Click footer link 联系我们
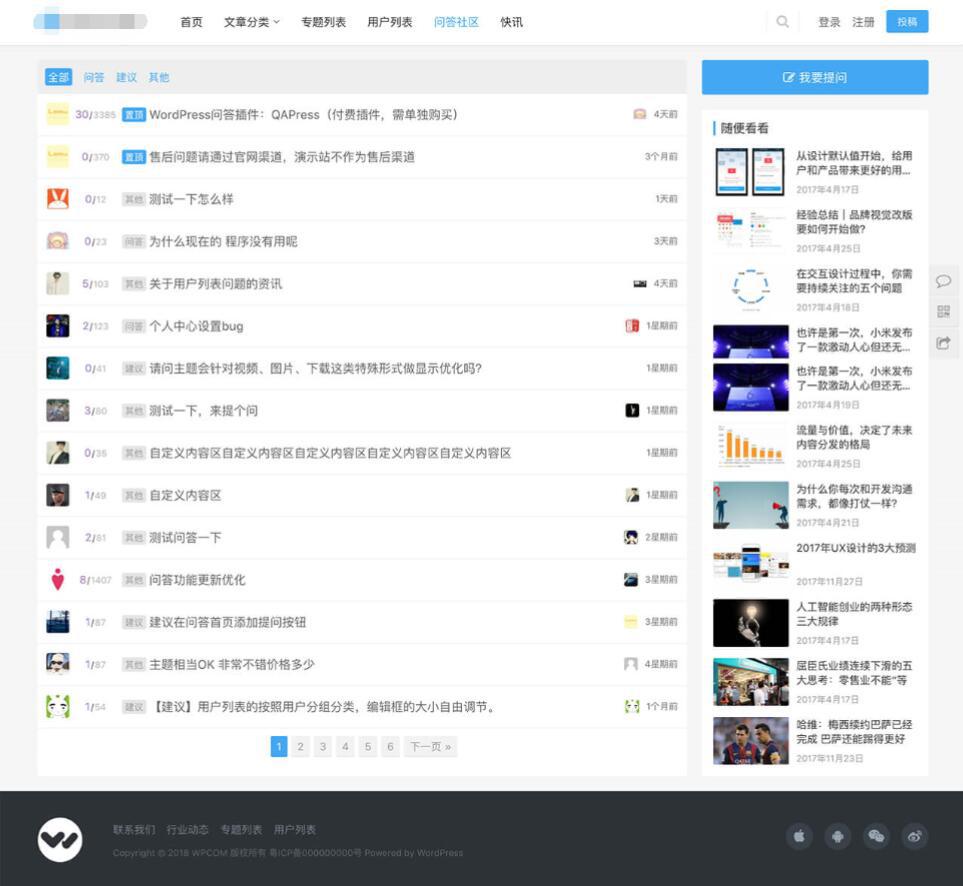This screenshot has width=963, height=886. click(134, 830)
